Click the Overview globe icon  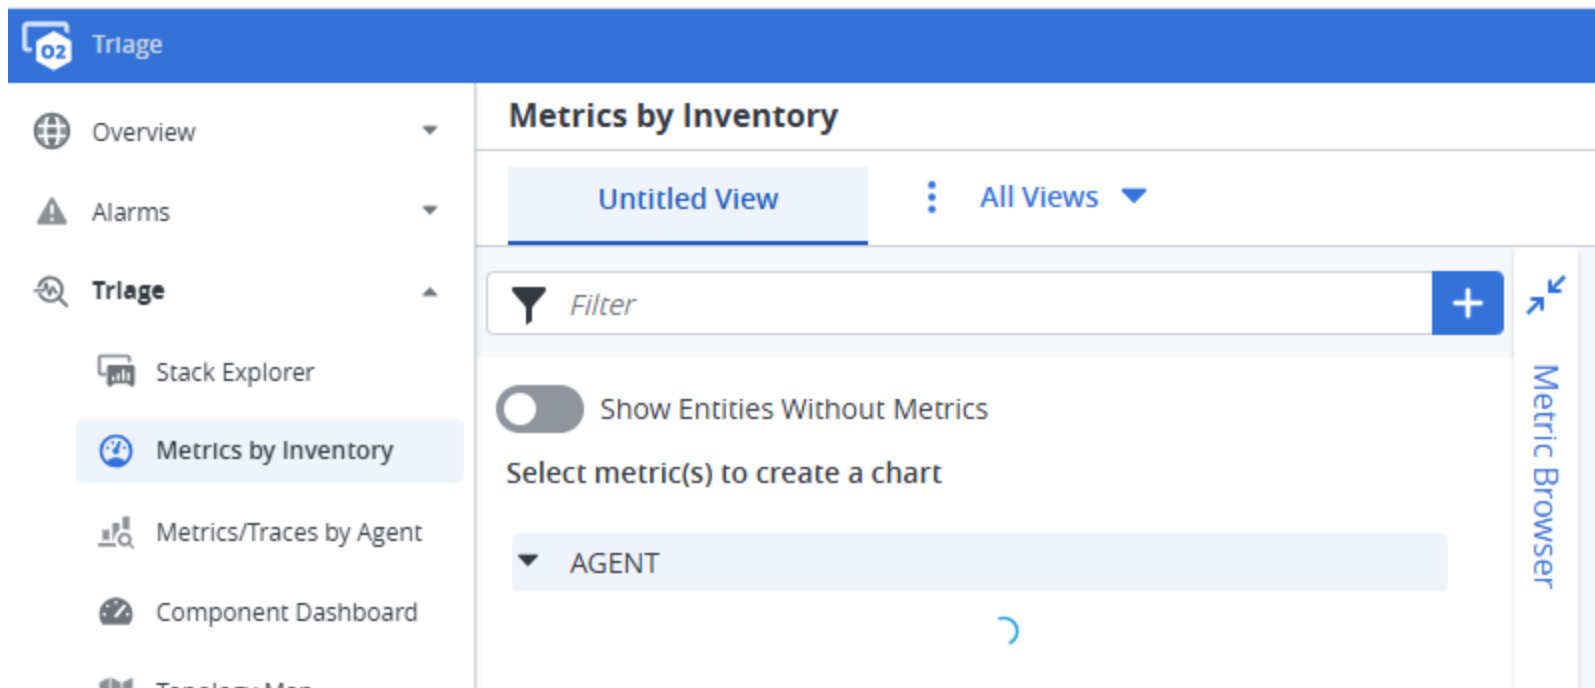click(x=52, y=131)
